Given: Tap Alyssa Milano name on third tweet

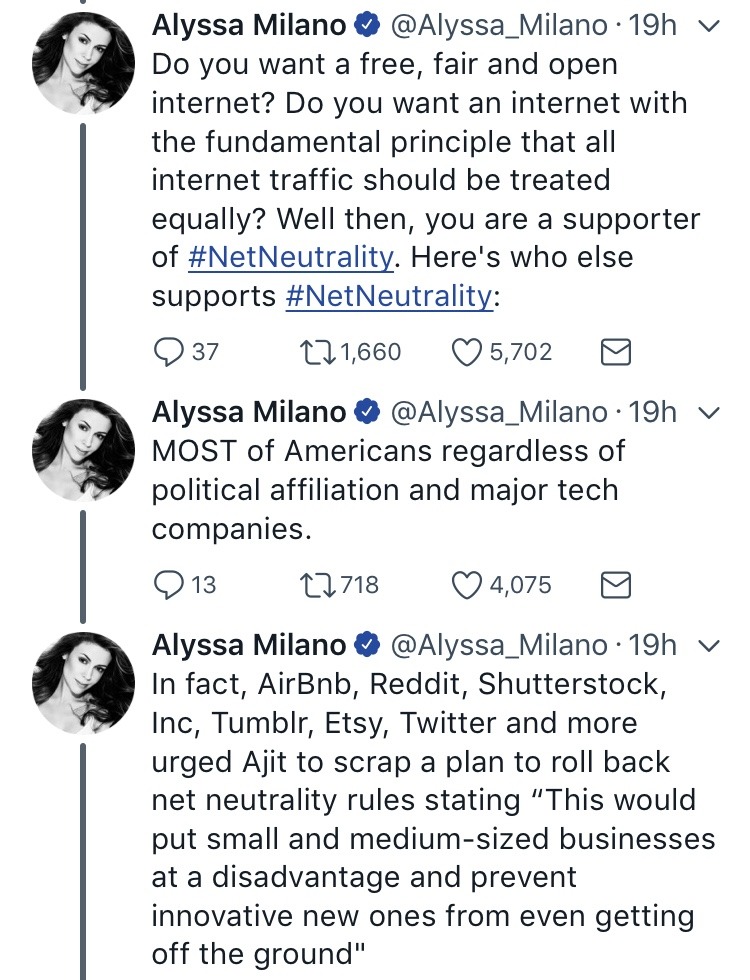Looking at the screenshot, I should tap(248, 645).
